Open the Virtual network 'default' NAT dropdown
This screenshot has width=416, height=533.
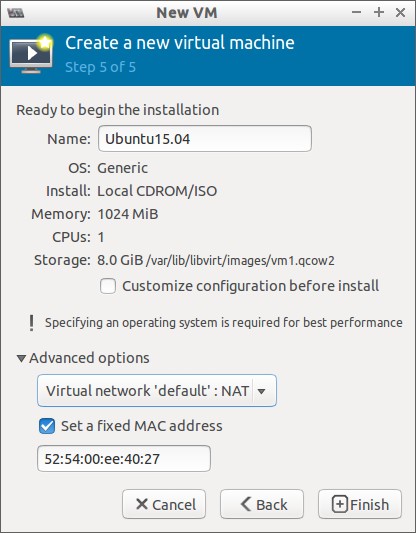157,391
